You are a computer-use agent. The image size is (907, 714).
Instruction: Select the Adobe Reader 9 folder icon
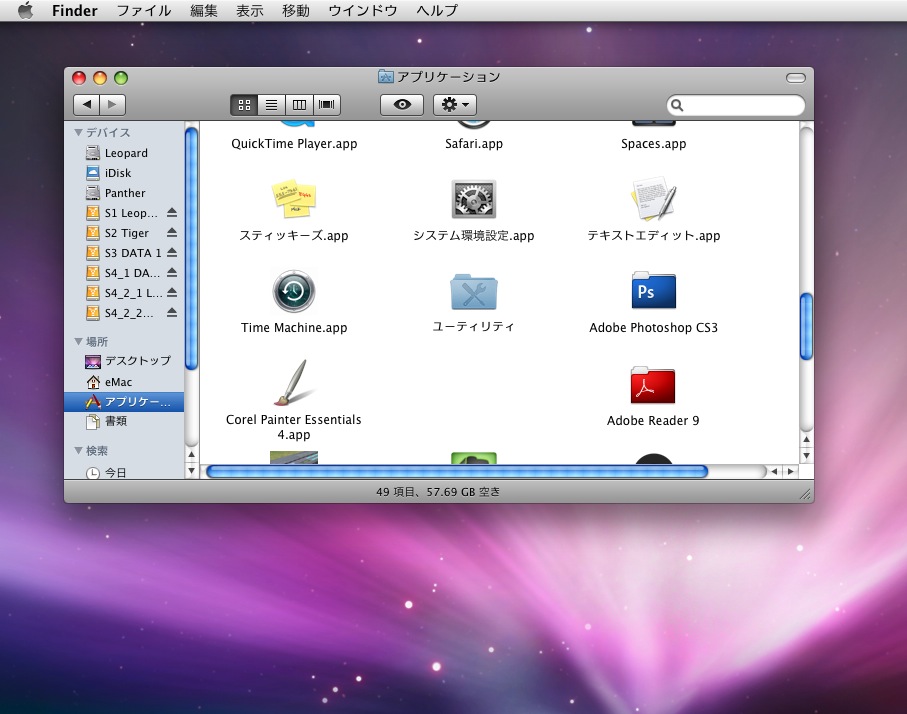click(x=652, y=385)
